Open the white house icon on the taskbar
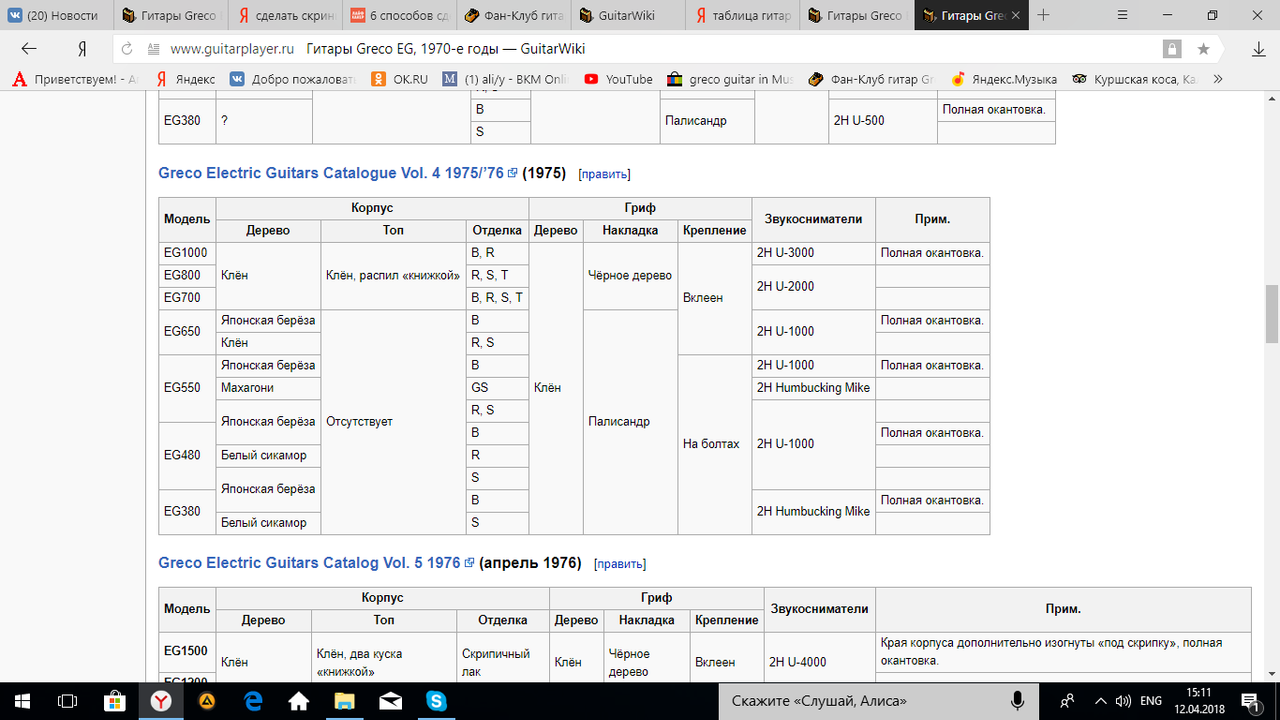This screenshot has height=720, width=1280. click(298, 700)
